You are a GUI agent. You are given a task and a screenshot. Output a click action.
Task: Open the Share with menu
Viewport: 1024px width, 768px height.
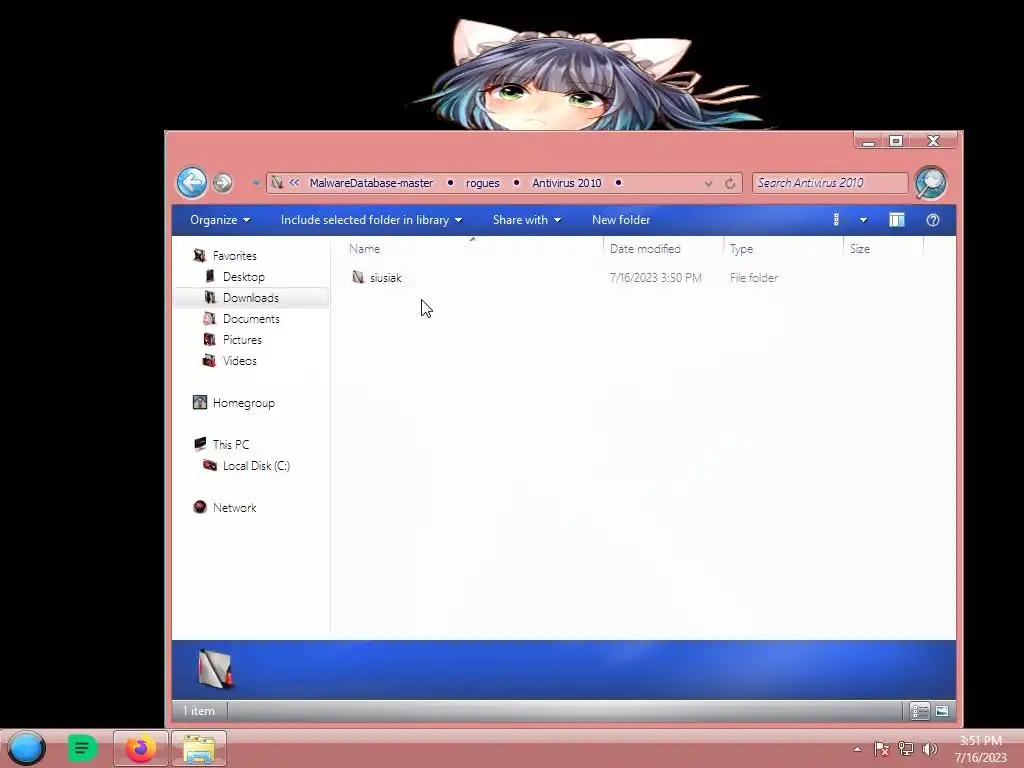527,220
